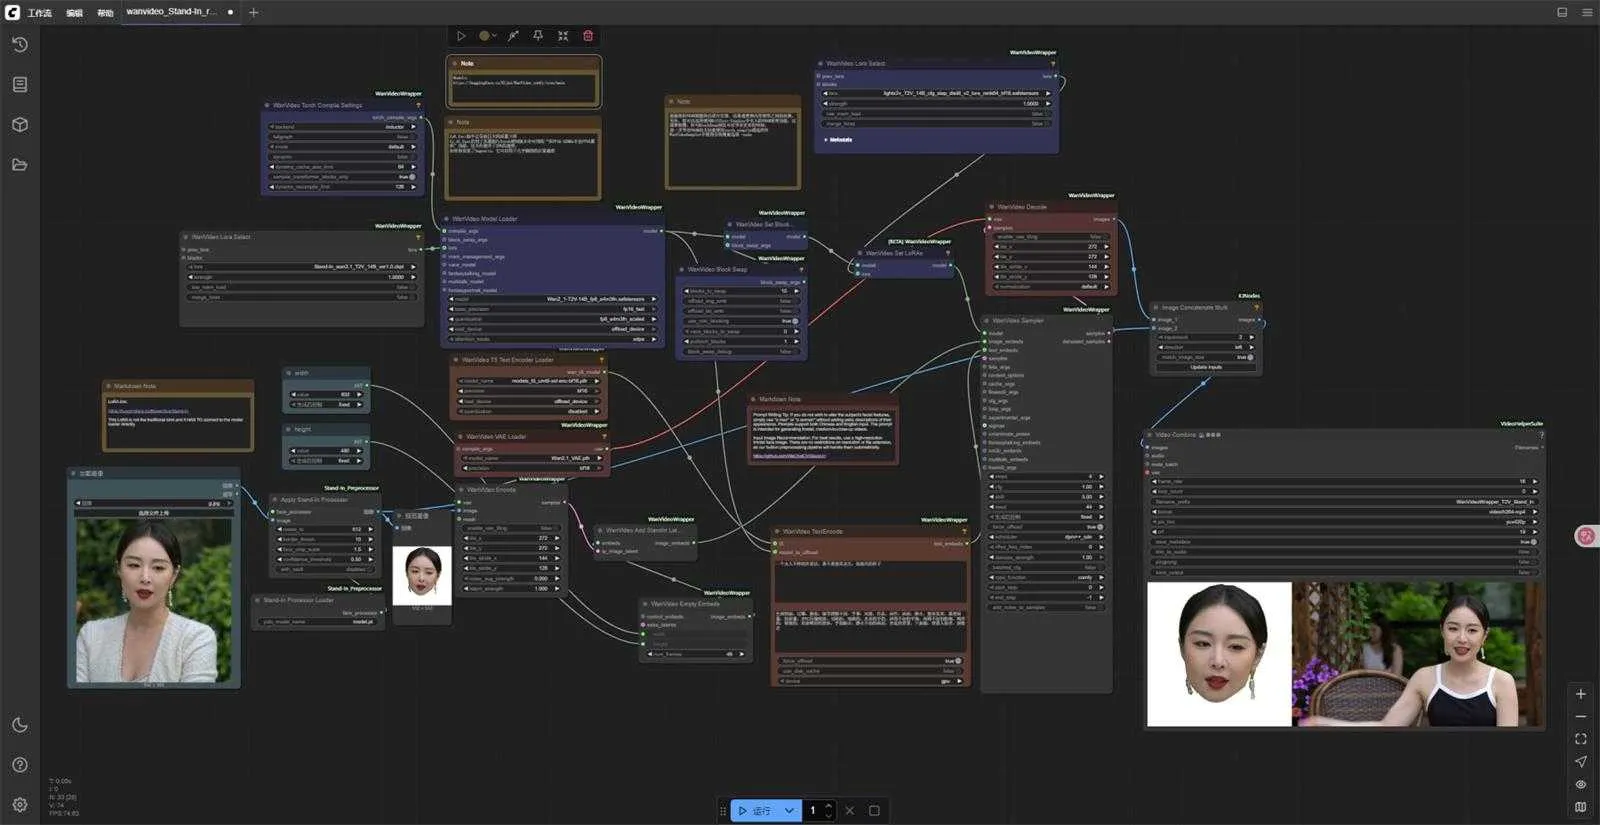Change model_name in T5 Text Encoder Loader

click(x=530, y=381)
